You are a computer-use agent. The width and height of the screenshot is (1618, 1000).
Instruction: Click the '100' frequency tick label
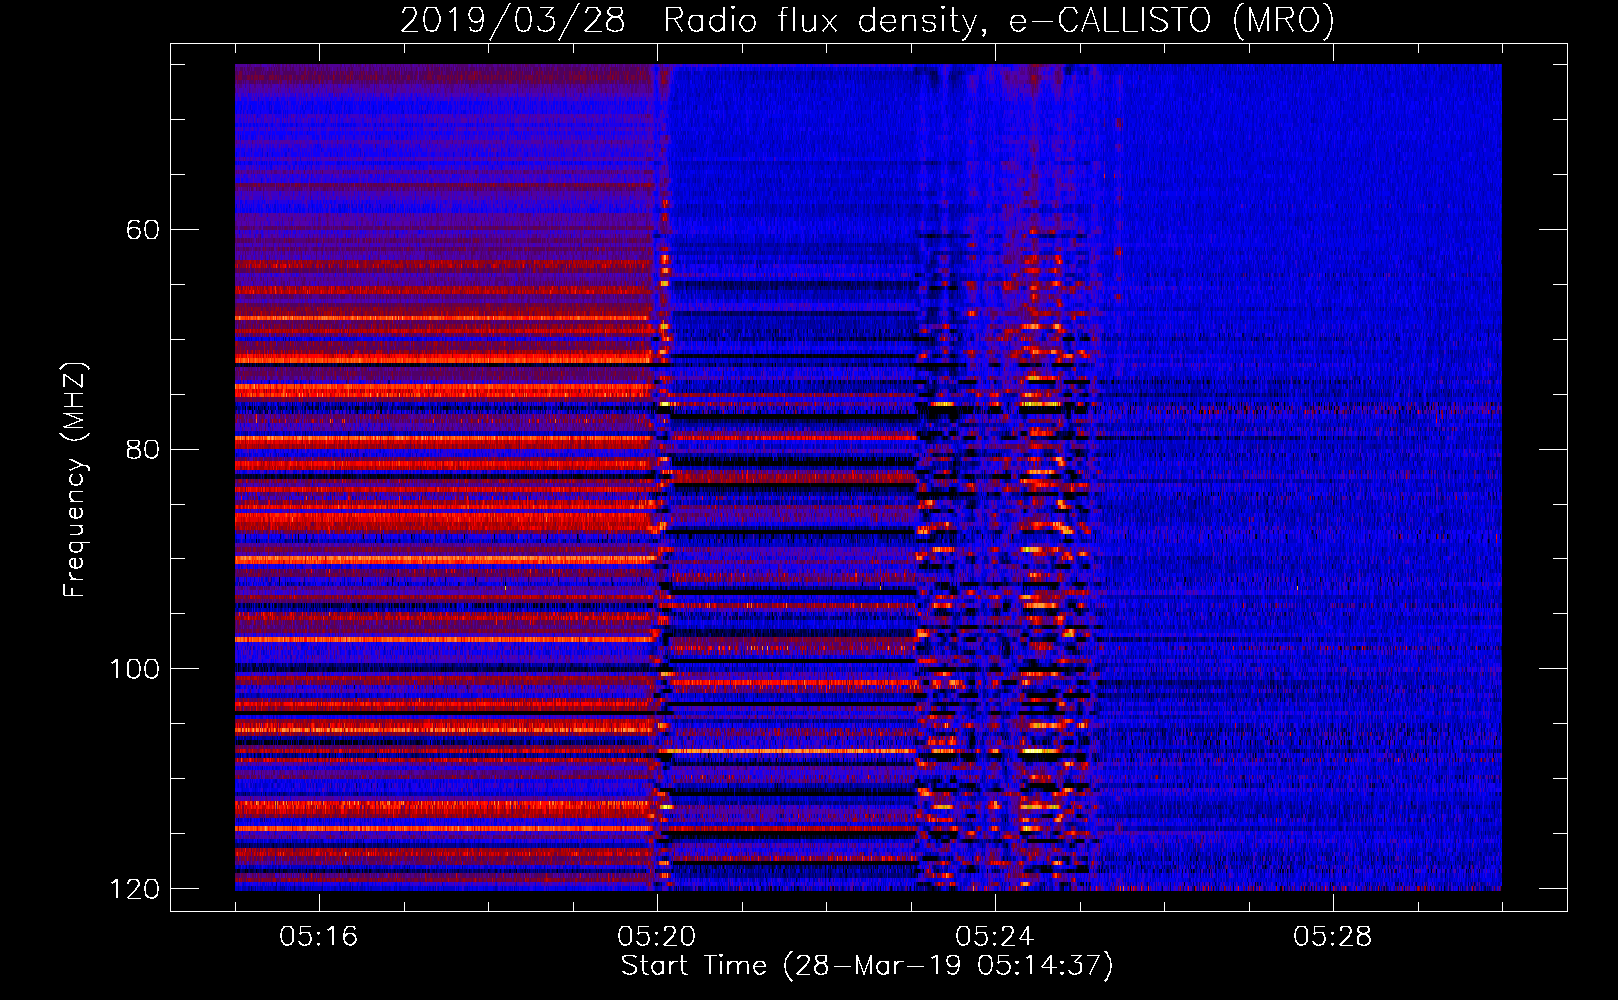[135, 669]
